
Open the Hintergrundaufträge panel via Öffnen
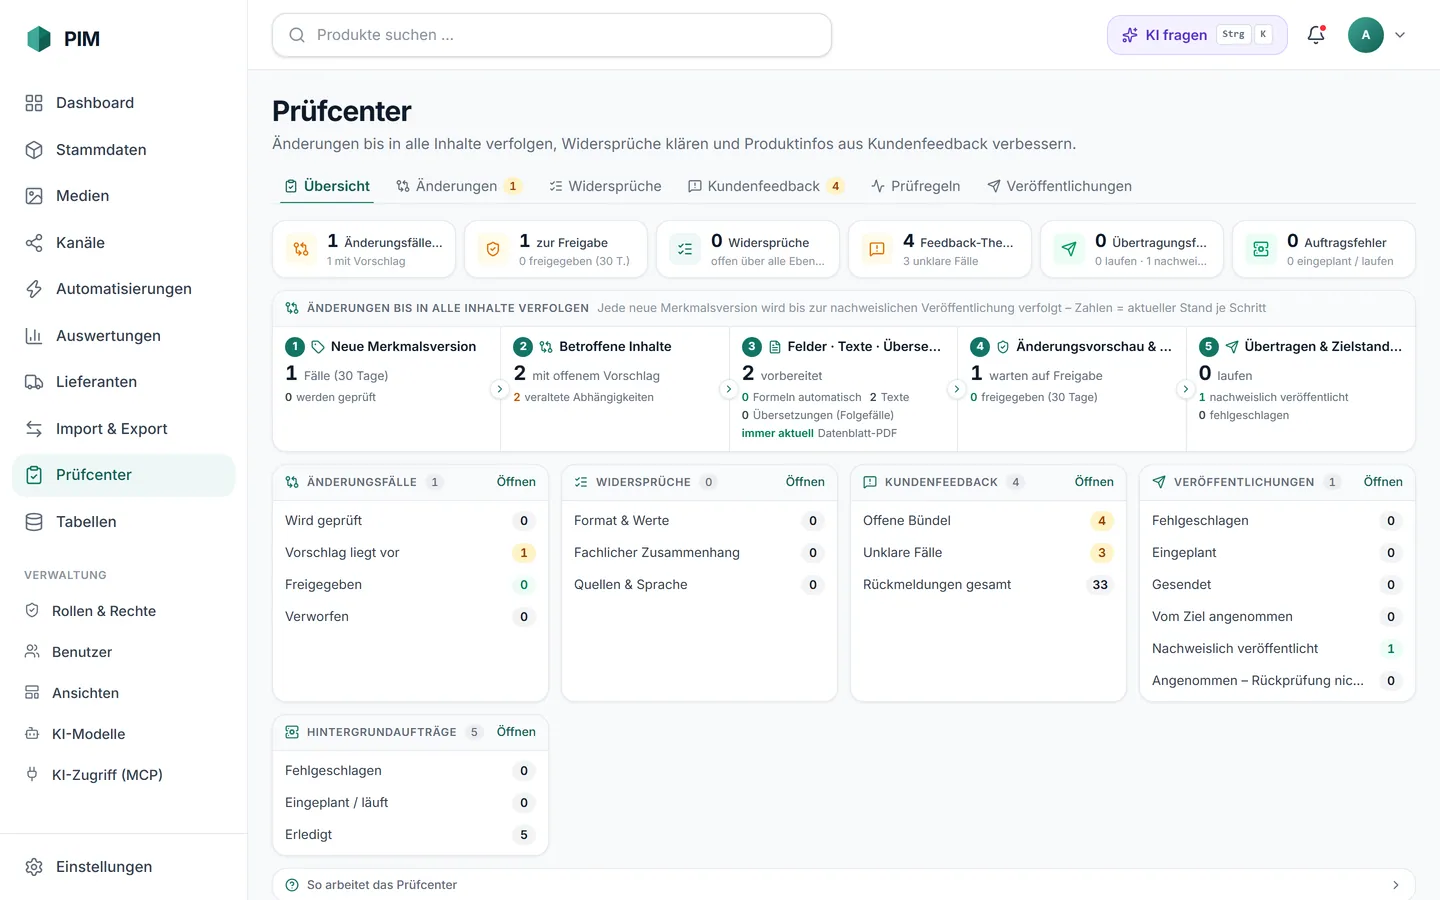[516, 732]
